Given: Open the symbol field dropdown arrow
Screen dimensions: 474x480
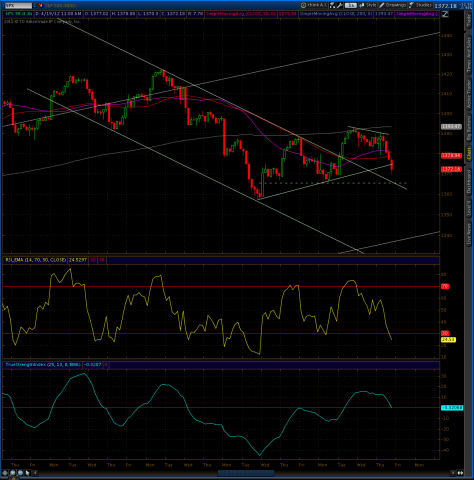Looking at the screenshot, I should [35, 5].
